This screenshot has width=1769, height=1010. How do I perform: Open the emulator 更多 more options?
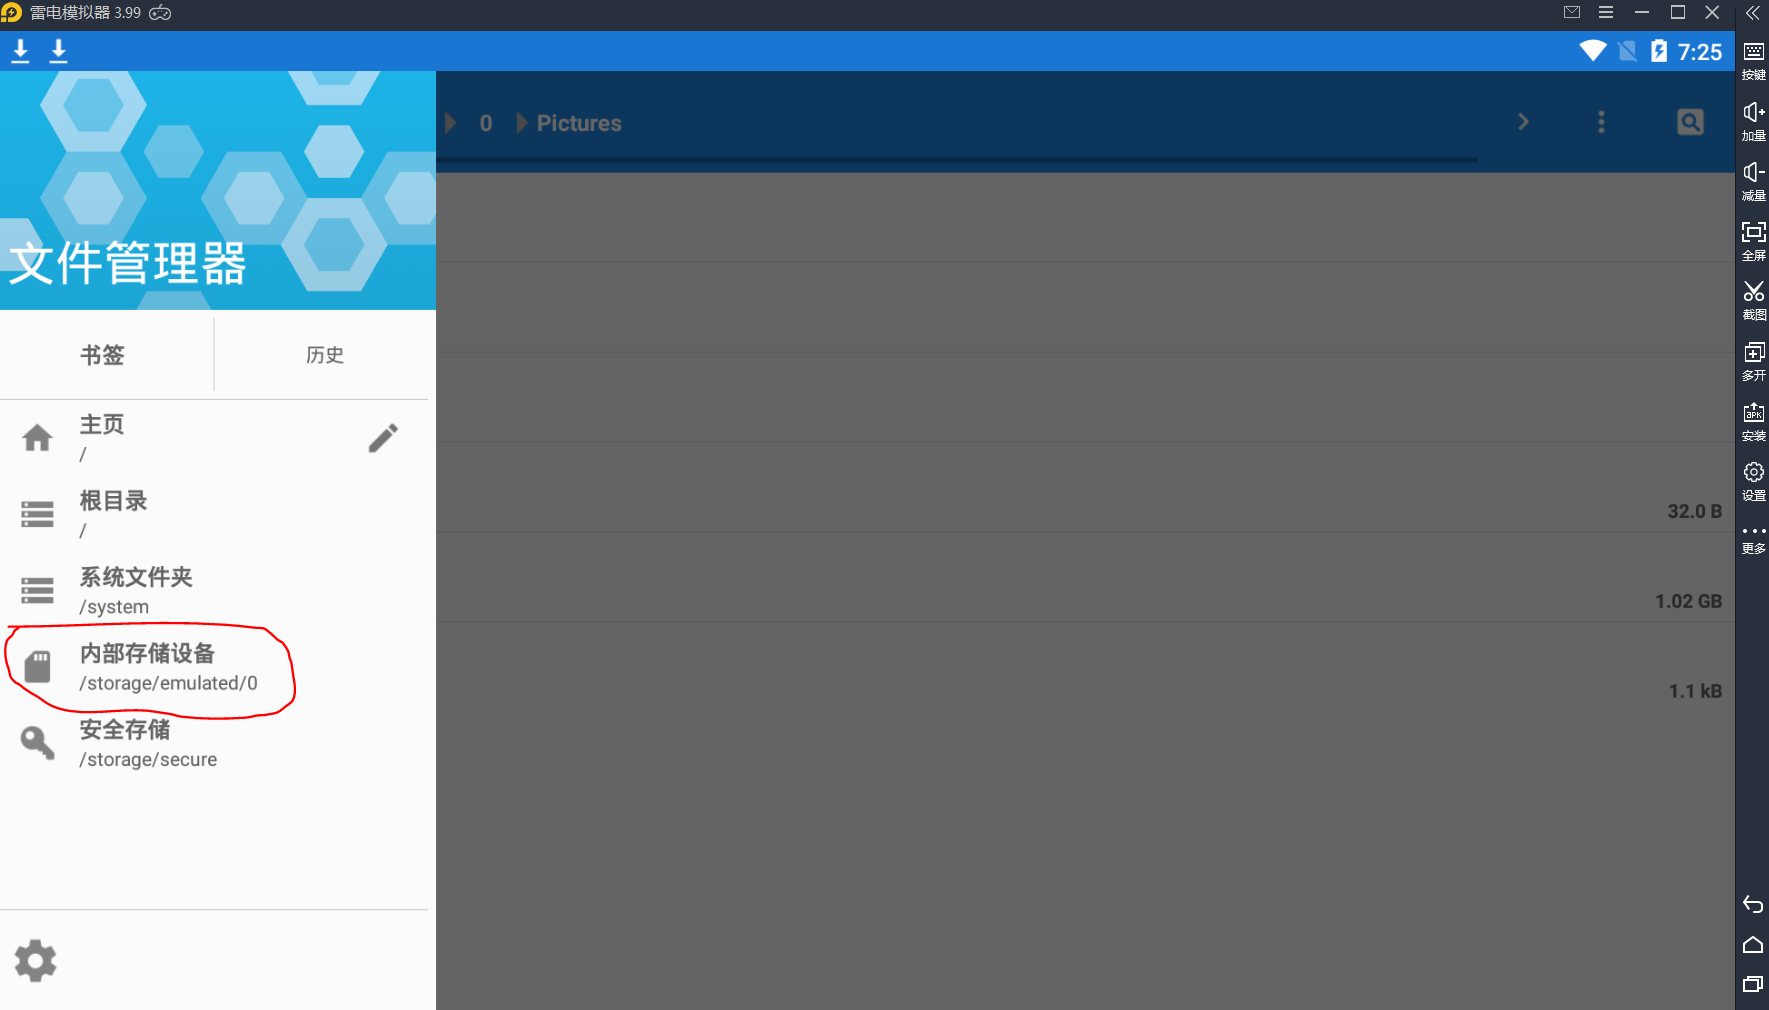coord(1753,538)
